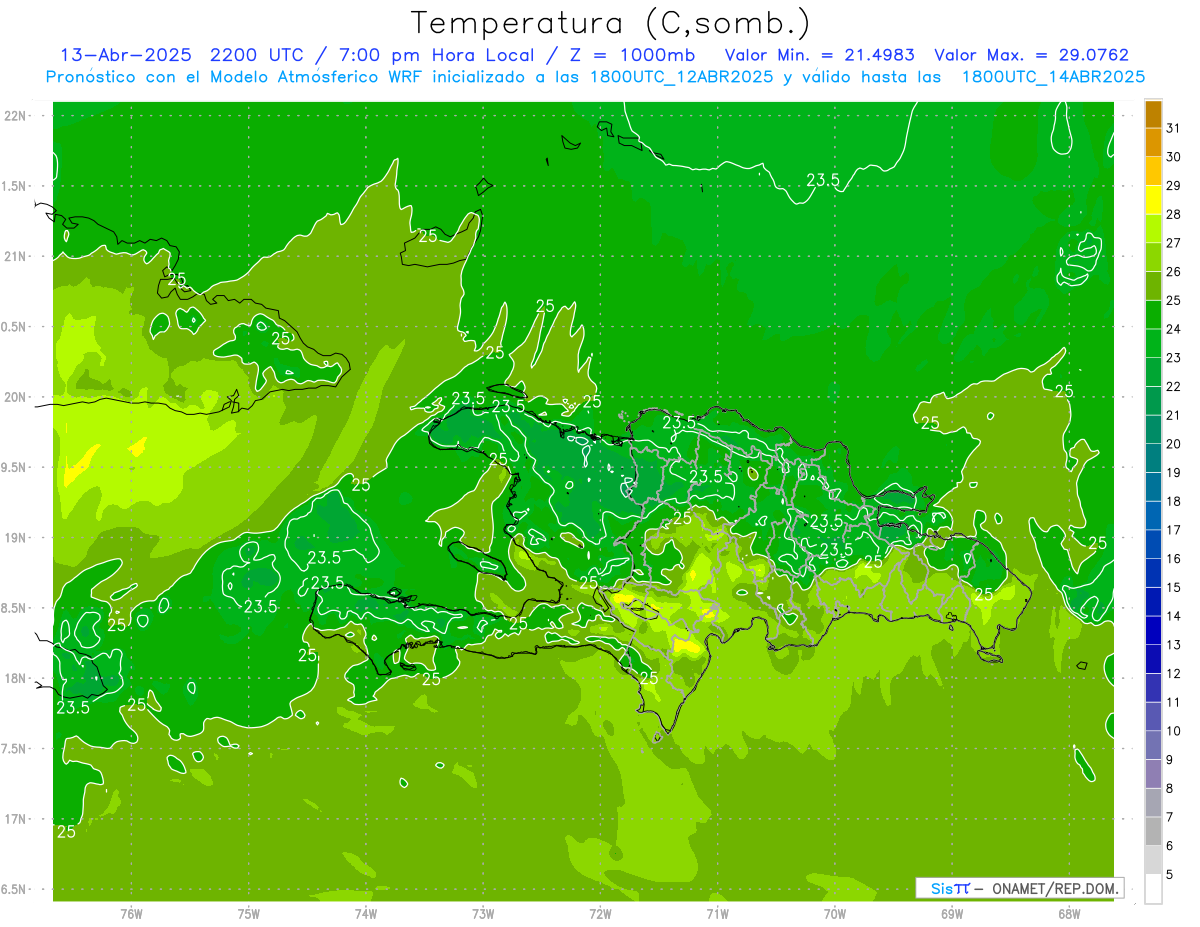Click the legend scale label "31"
This screenshot has height=927, width=1200.
1173,128
